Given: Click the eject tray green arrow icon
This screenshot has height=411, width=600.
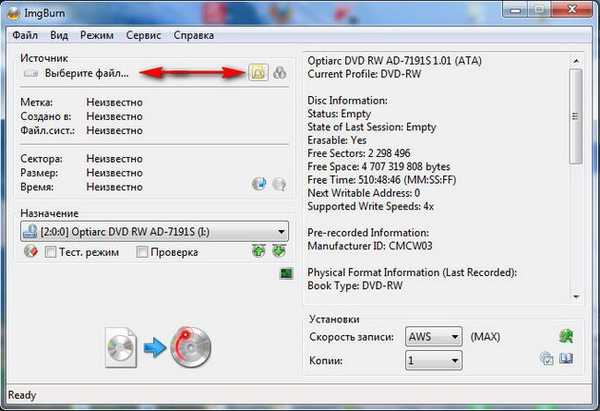Looking at the screenshot, I should [259, 251].
